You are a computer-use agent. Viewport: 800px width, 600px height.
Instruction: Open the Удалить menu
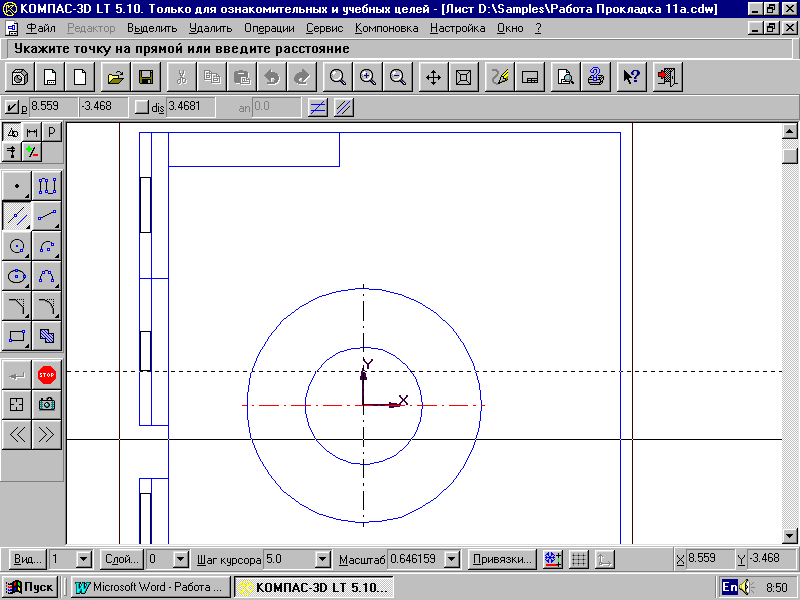pyautogui.click(x=210, y=28)
